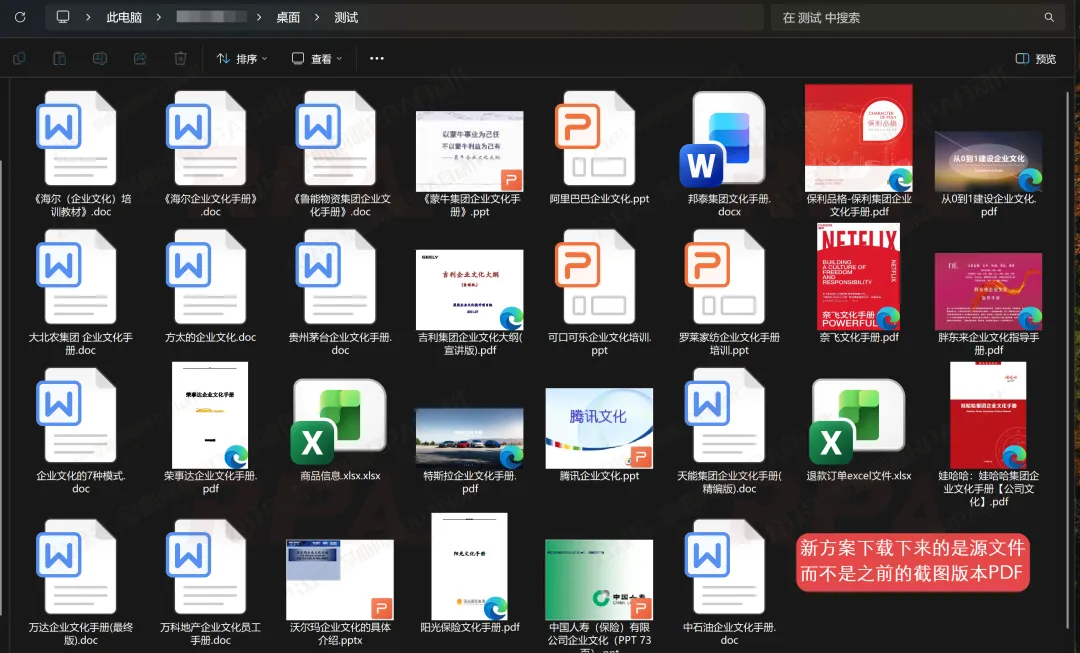Select 娃哈哈集团企业文化手册 pdf thumbnail

988,415
